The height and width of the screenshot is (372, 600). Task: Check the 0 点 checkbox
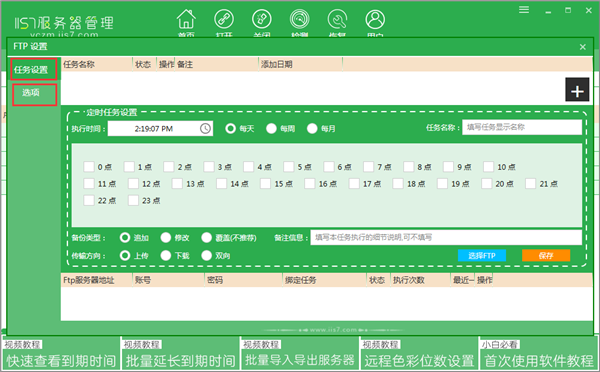pyautogui.click(x=89, y=166)
